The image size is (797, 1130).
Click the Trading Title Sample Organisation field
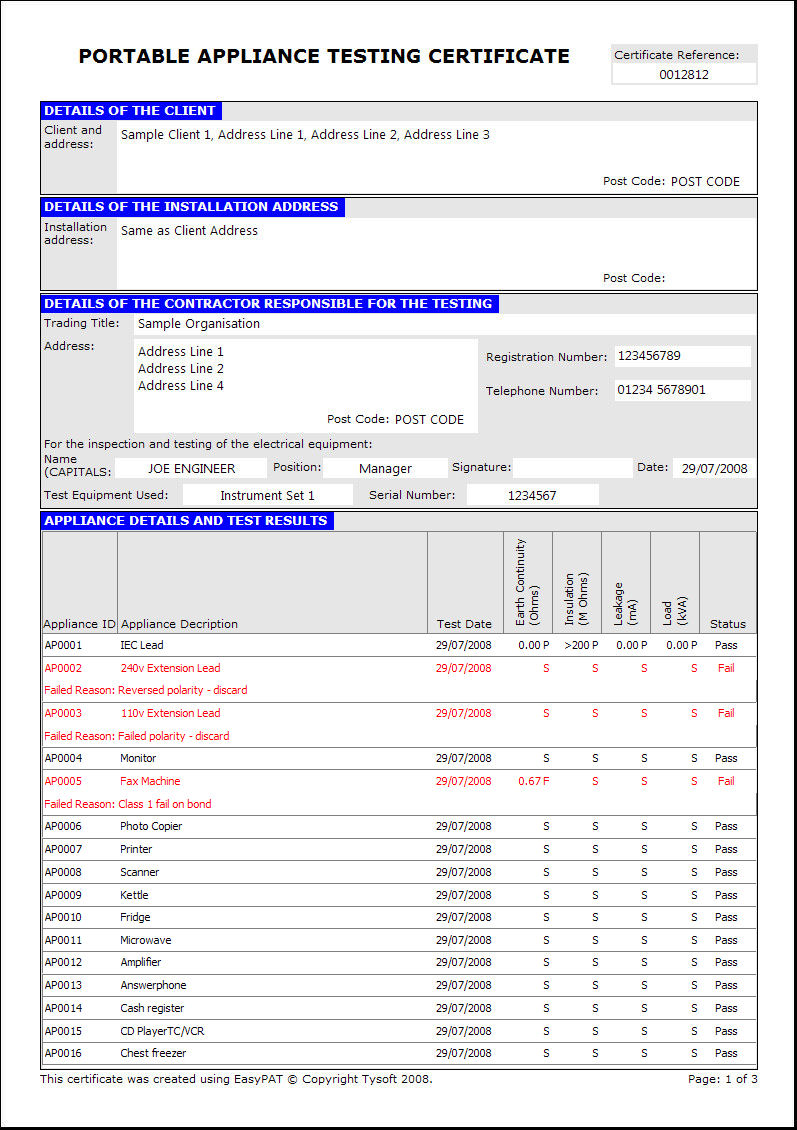[445, 324]
